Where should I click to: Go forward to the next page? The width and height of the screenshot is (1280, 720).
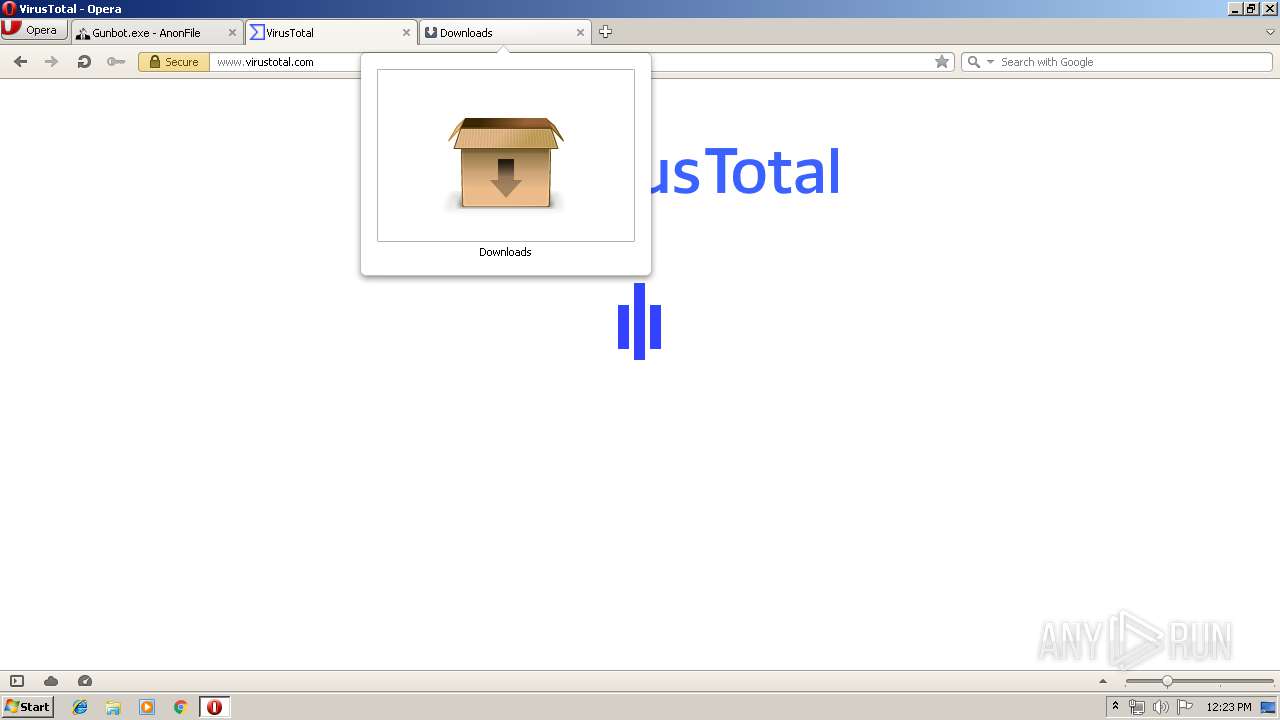coord(52,62)
